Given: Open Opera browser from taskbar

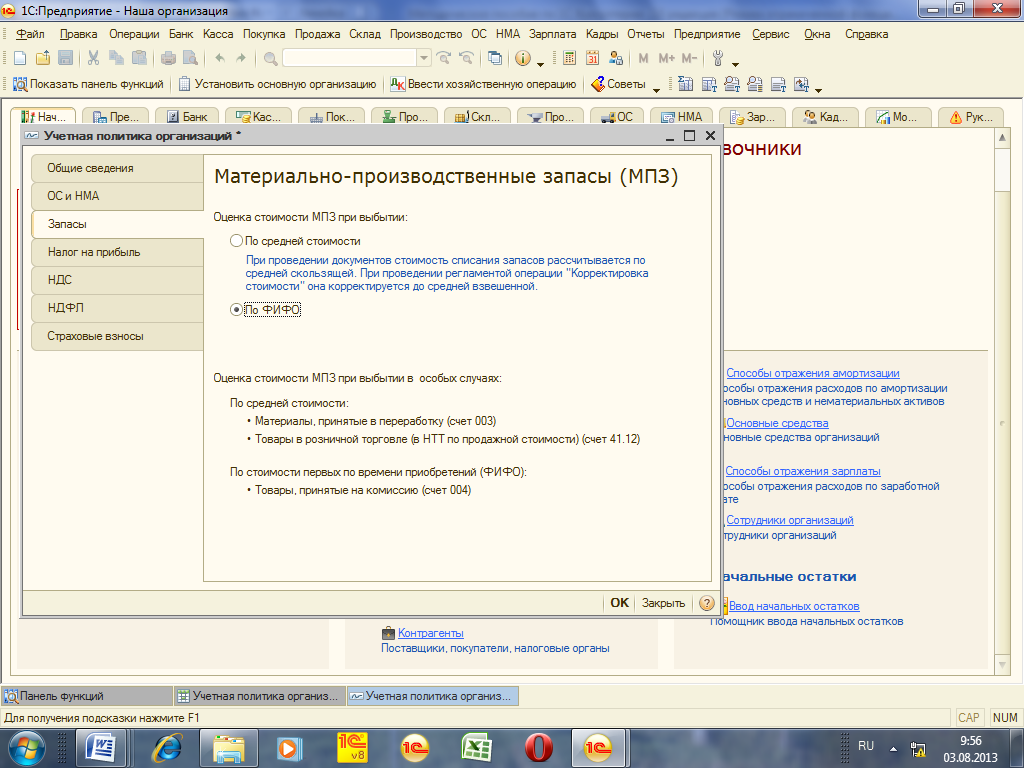Looking at the screenshot, I should (x=538, y=748).
